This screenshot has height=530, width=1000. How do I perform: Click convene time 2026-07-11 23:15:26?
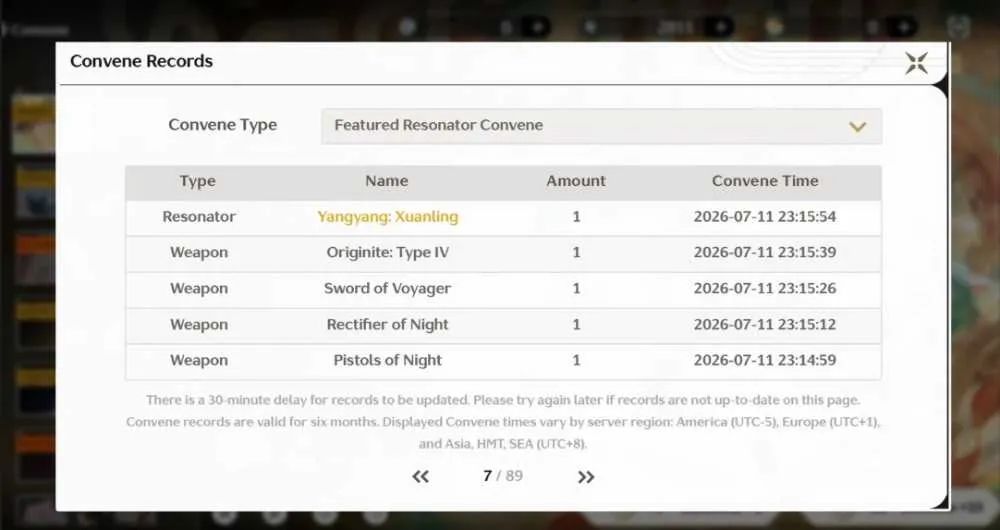765,288
